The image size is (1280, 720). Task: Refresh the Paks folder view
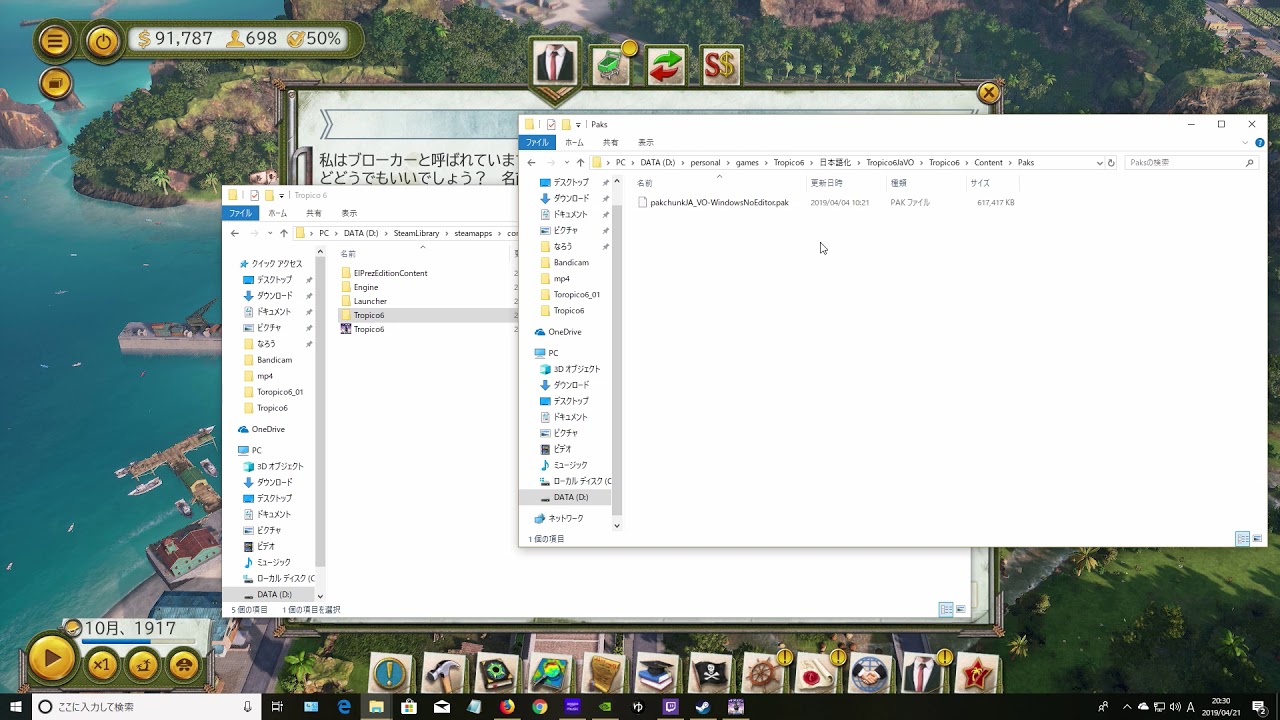(x=1111, y=162)
